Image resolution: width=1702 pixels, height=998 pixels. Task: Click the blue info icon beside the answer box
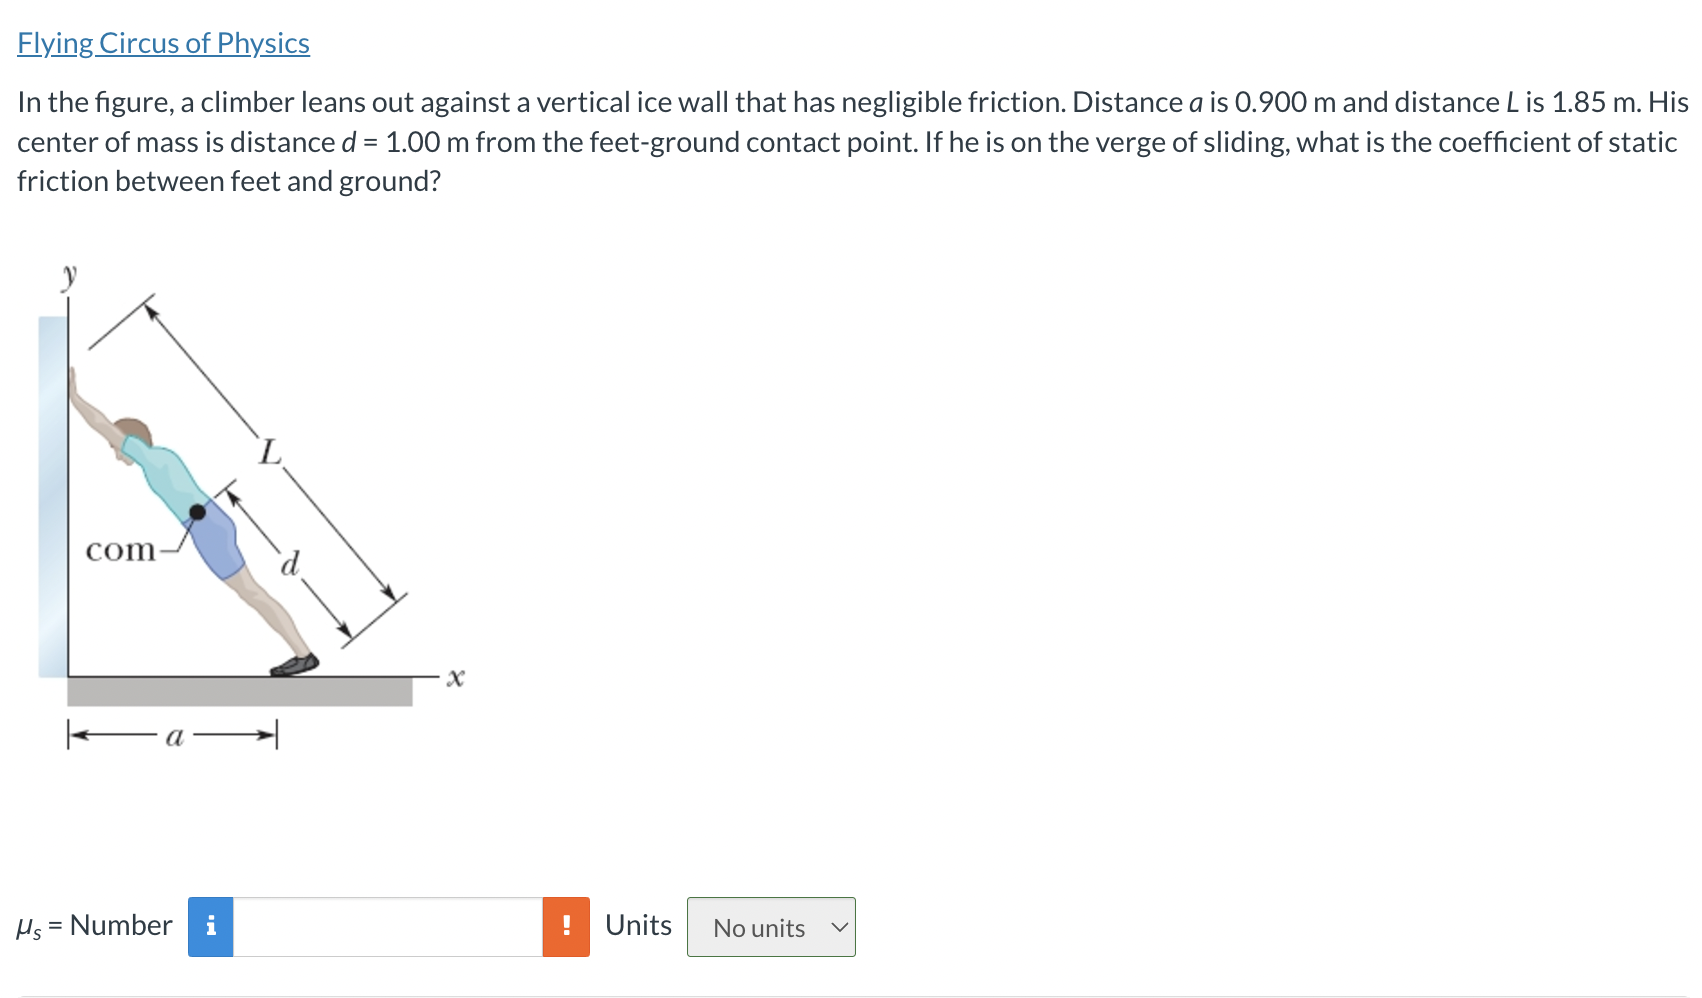point(209,927)
